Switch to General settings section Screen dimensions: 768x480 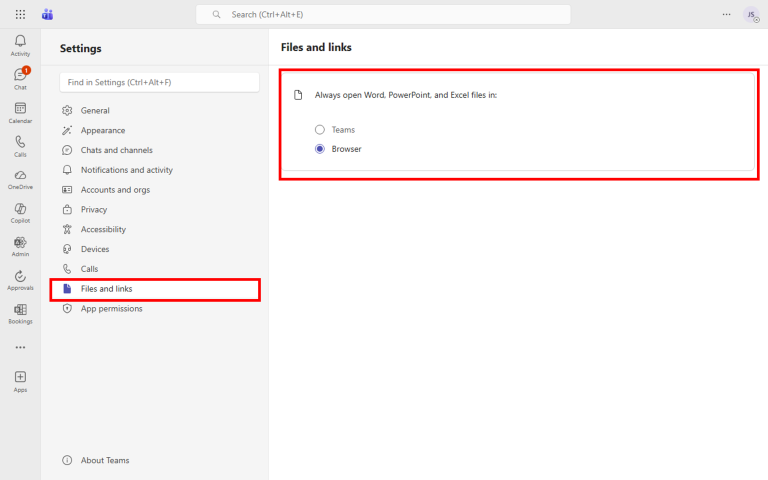click(x=95, y=111)
